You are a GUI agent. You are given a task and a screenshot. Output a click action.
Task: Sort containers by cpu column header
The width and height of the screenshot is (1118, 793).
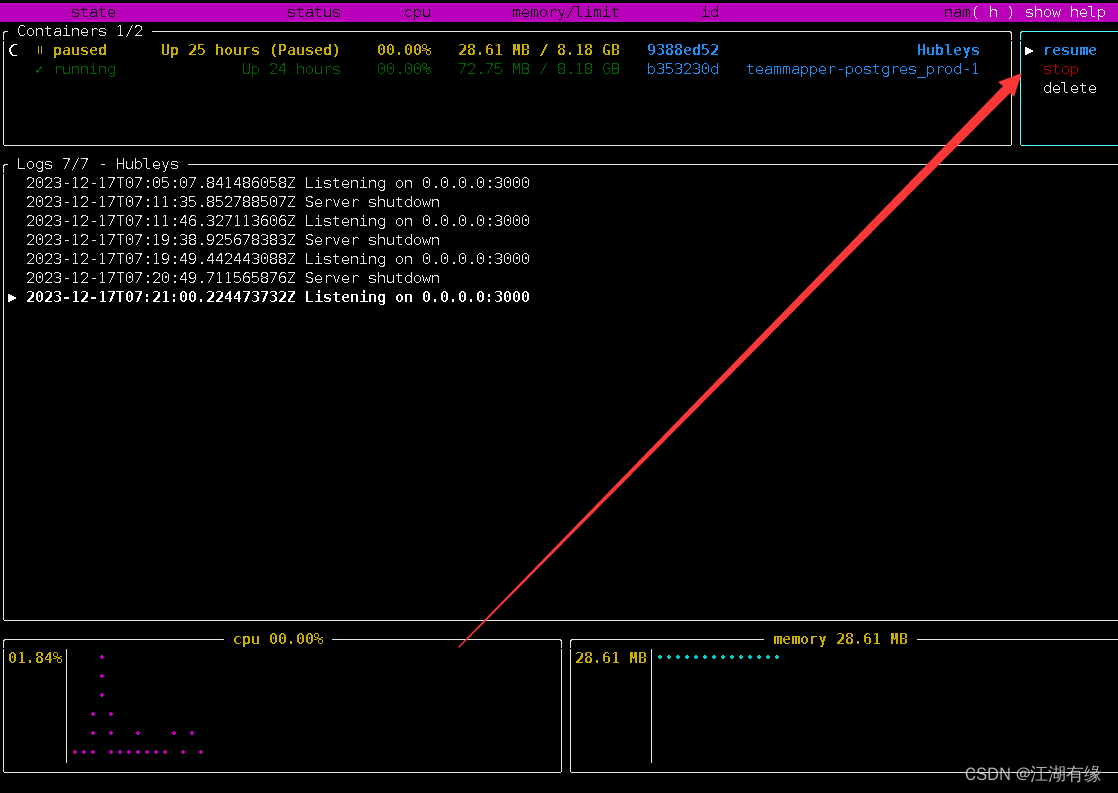pyautogui.click(x=417, y=12)
